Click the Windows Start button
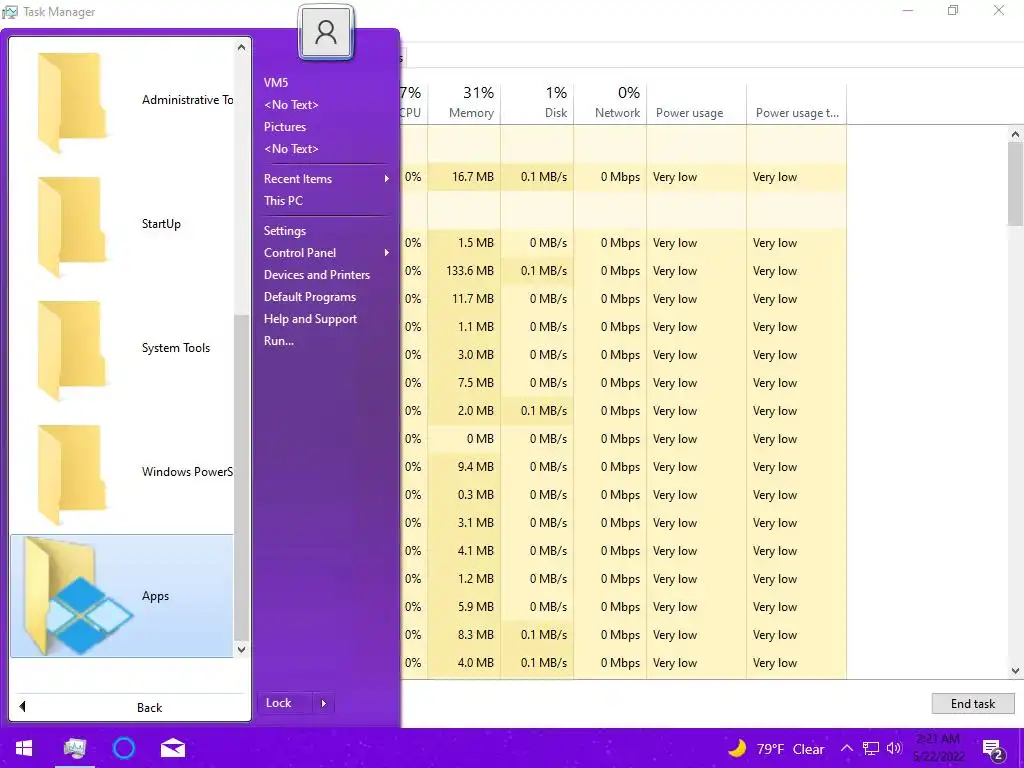Image resolution: width=1024 pixels, height=768 pixels. [x=24, y=748]
